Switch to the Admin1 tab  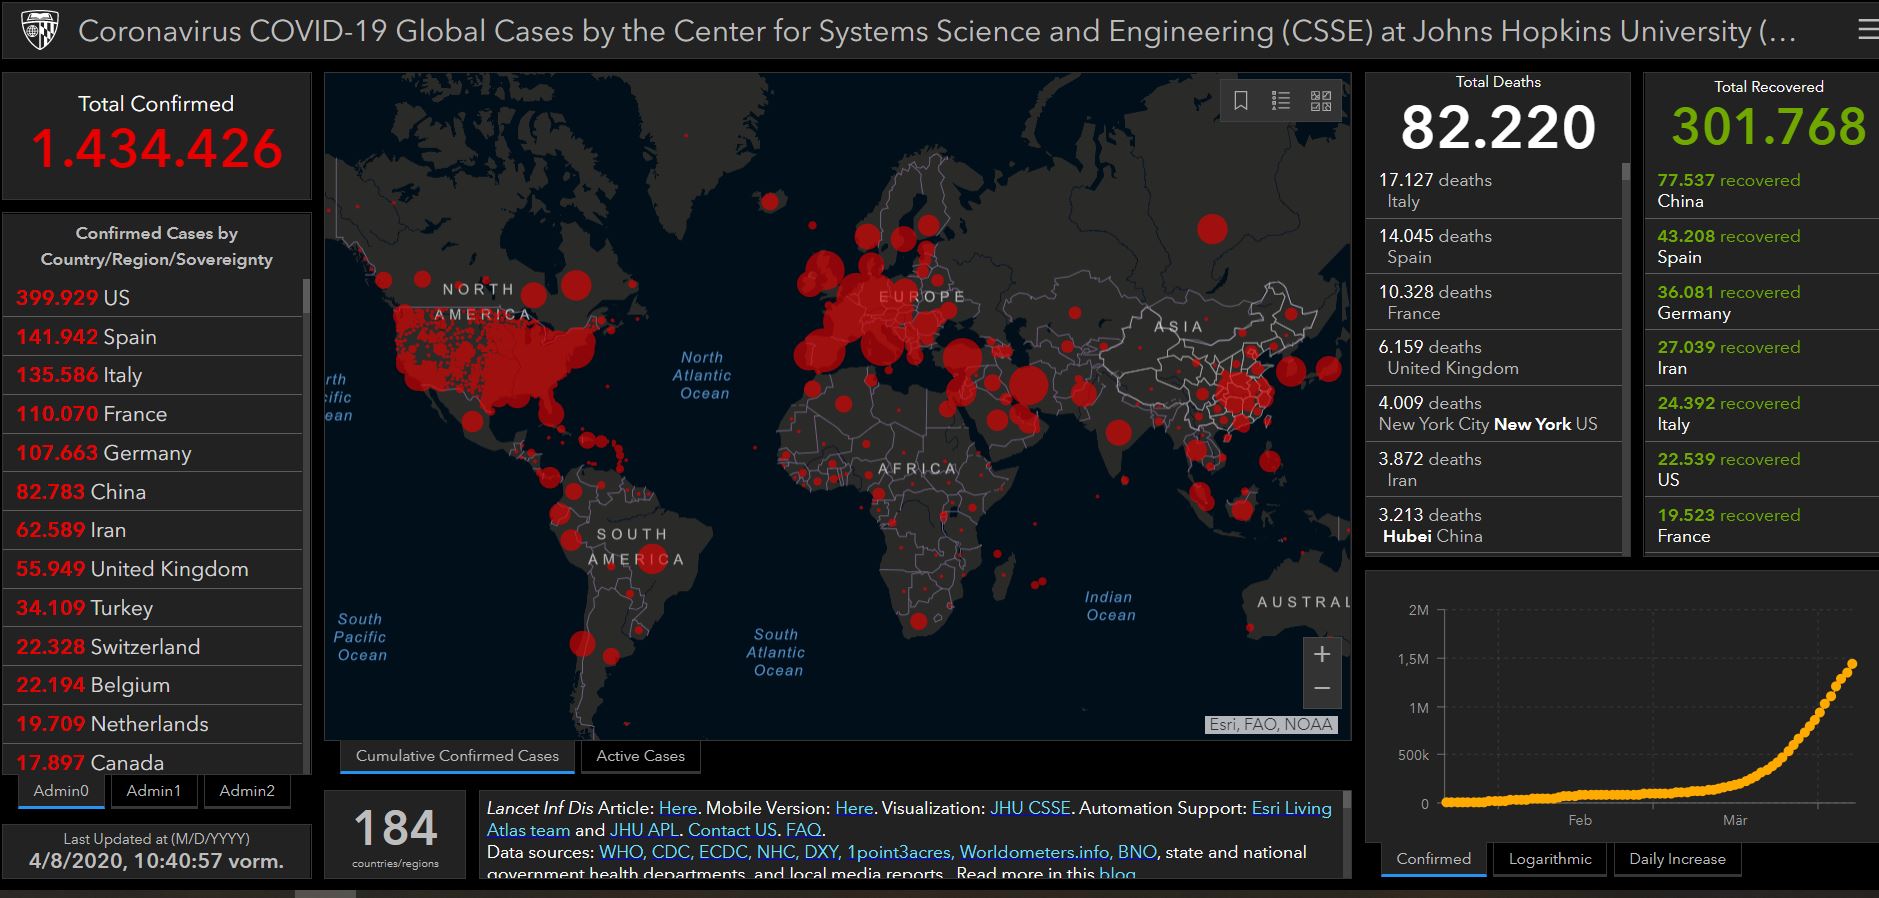point(153,791)
